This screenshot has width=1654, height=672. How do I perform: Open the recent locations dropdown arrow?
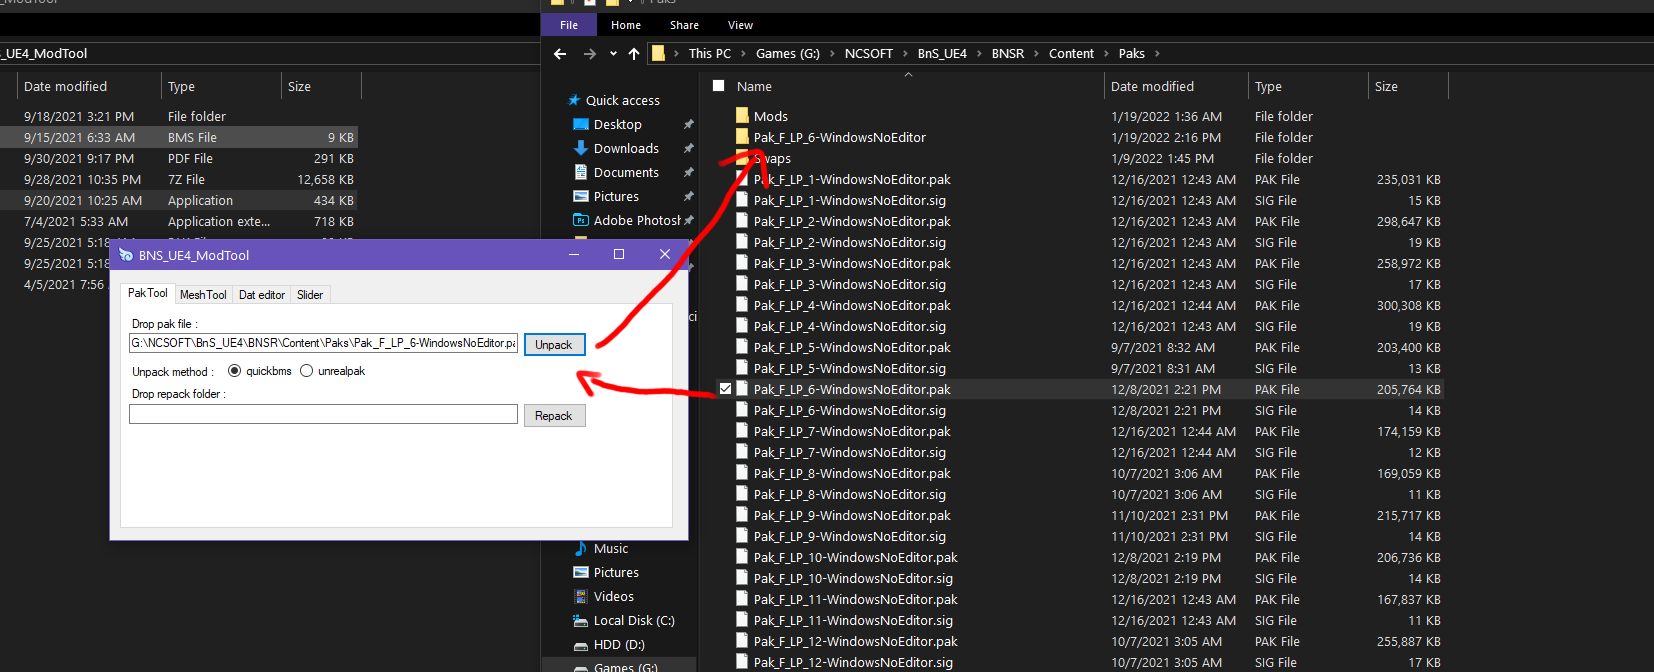[613, 54]
